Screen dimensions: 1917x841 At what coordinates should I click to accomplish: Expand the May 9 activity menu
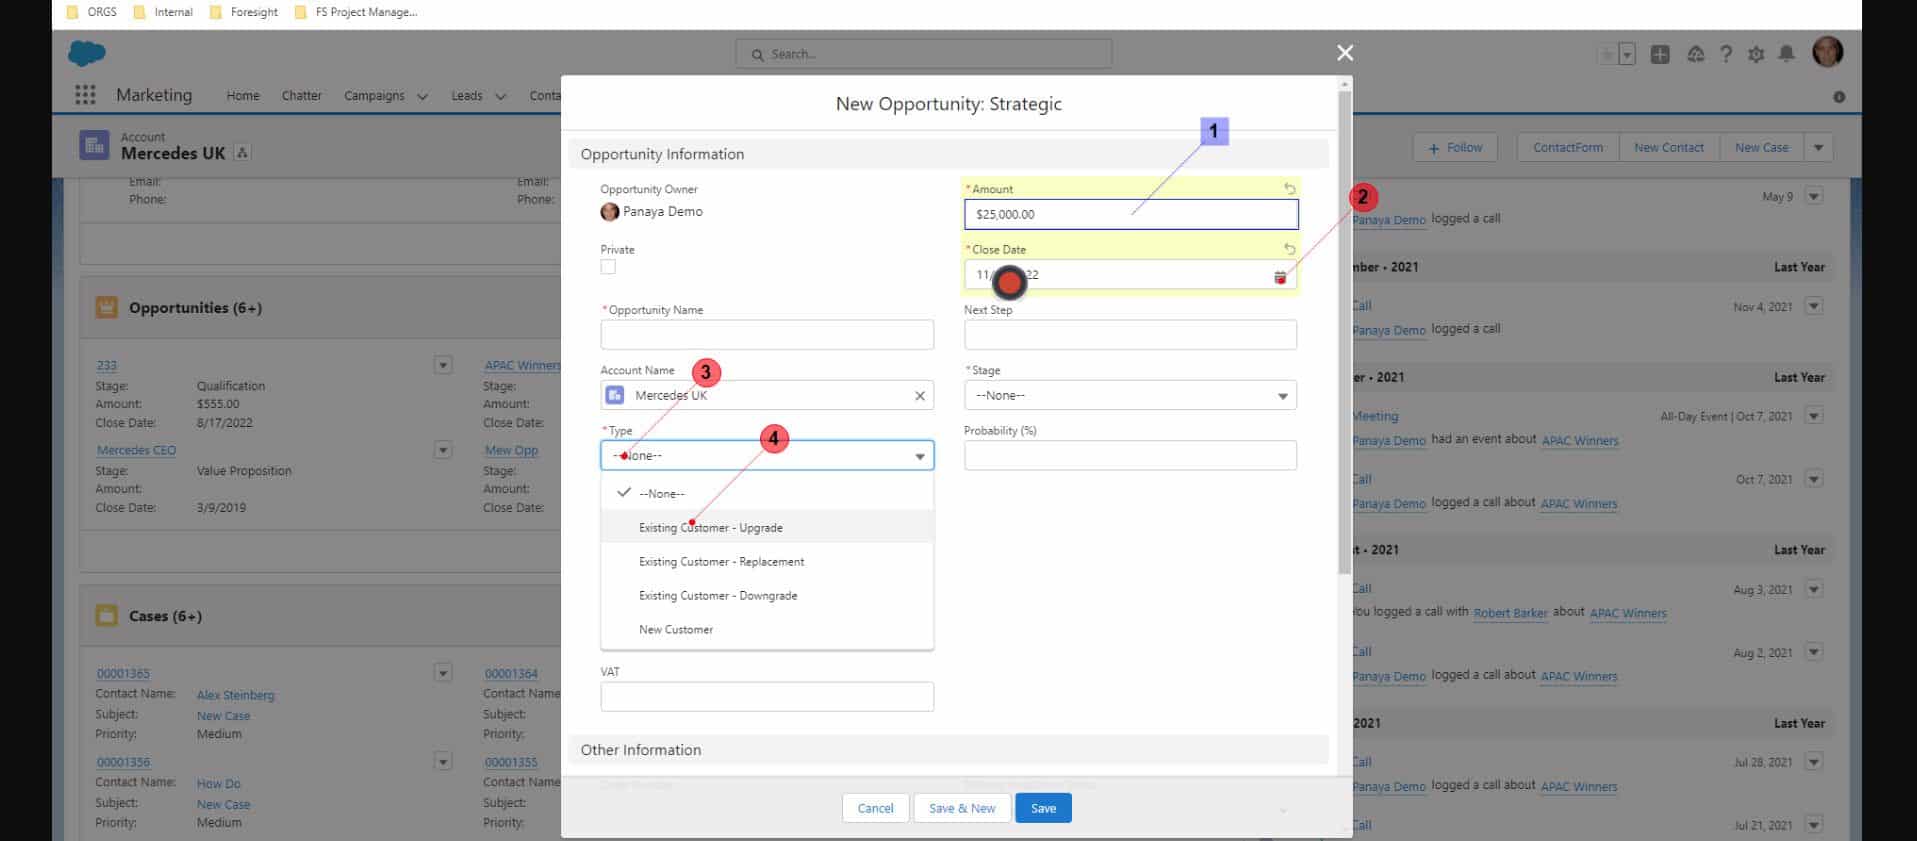1814,196
